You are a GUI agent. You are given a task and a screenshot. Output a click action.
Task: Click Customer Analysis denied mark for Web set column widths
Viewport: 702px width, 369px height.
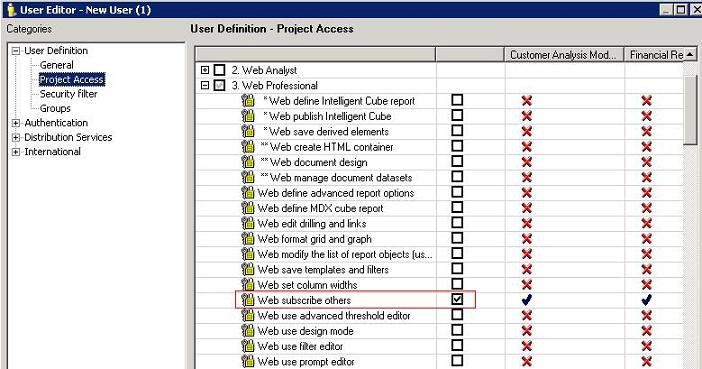(527, 284)
